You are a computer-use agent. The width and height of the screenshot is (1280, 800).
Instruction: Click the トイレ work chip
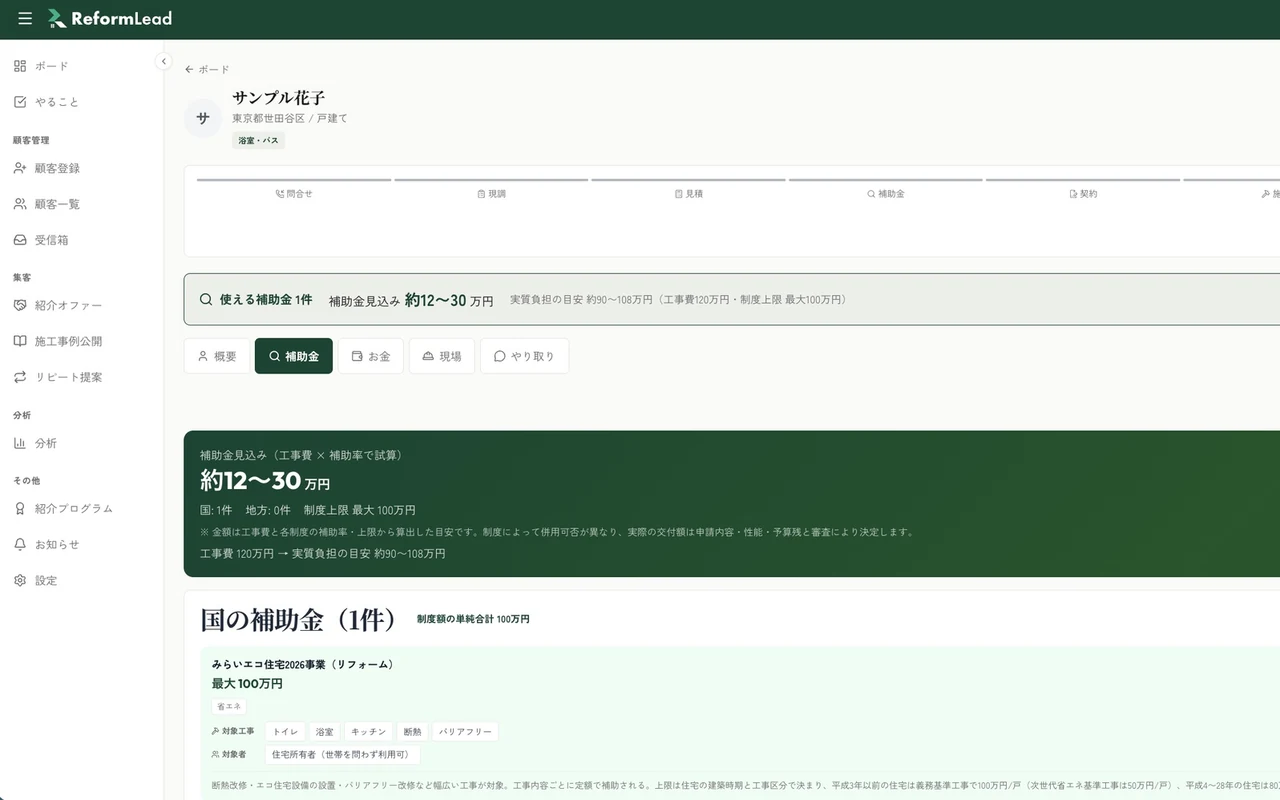coord(285,732)
